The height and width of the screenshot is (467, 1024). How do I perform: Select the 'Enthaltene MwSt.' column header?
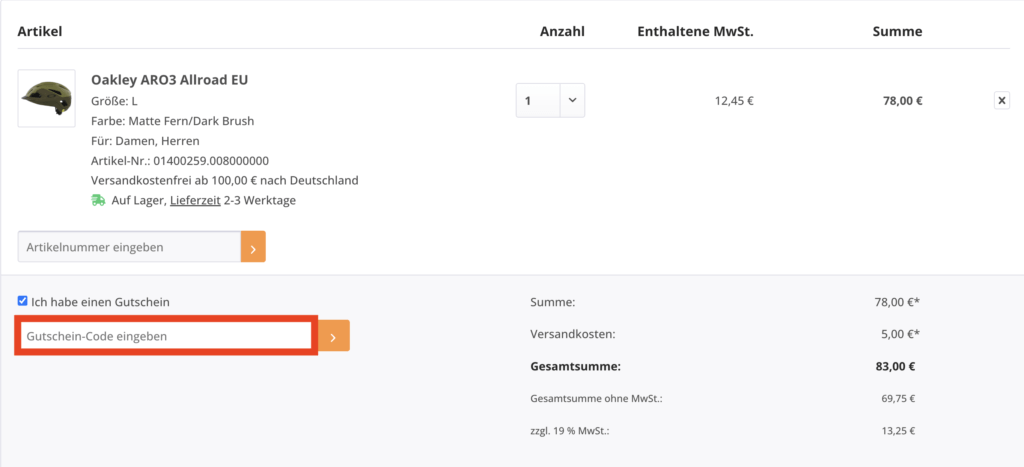[696, 31]
